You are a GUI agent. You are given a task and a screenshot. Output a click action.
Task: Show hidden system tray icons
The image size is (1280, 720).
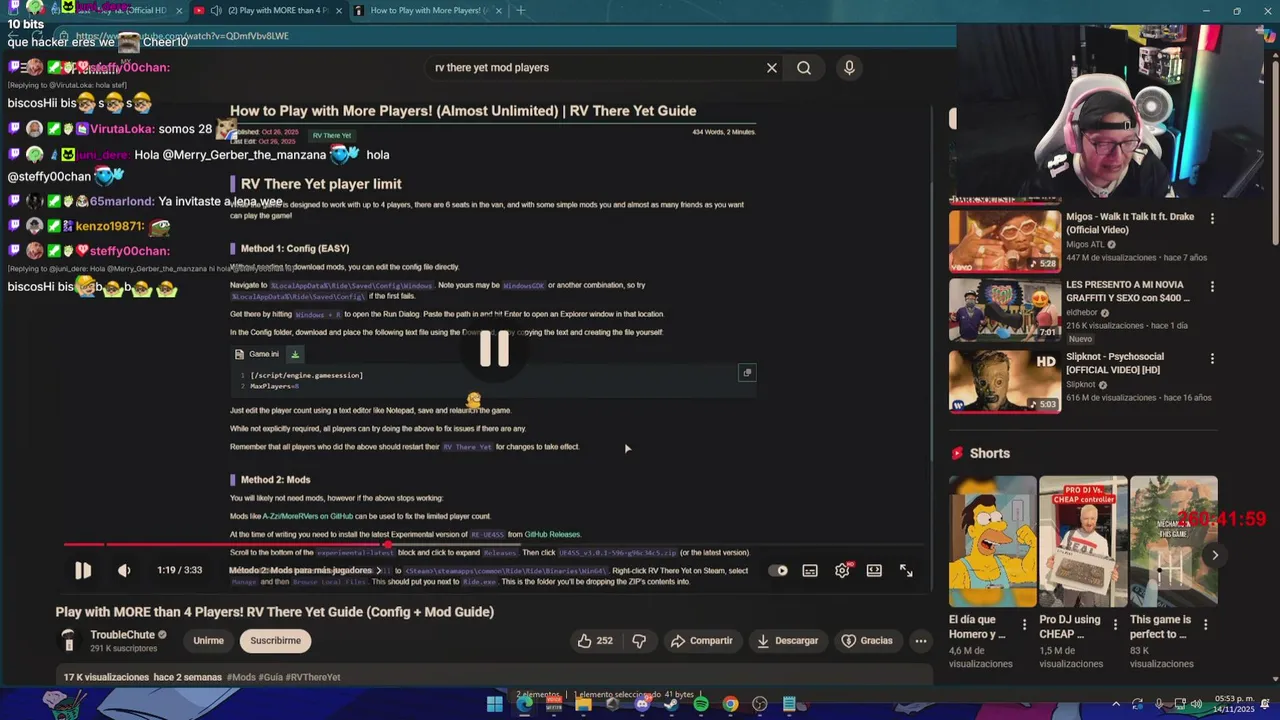(1116, 704)
